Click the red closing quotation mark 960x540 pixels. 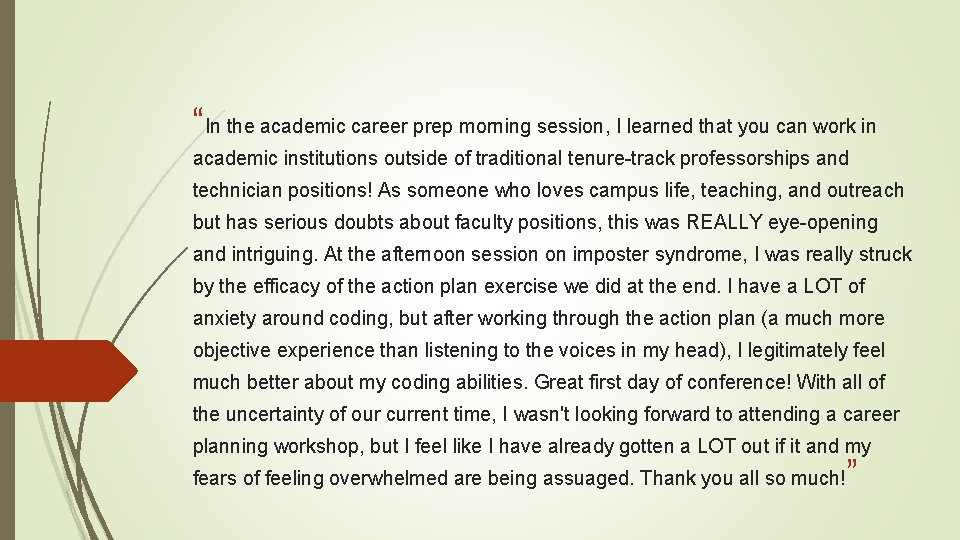[852, 464]
